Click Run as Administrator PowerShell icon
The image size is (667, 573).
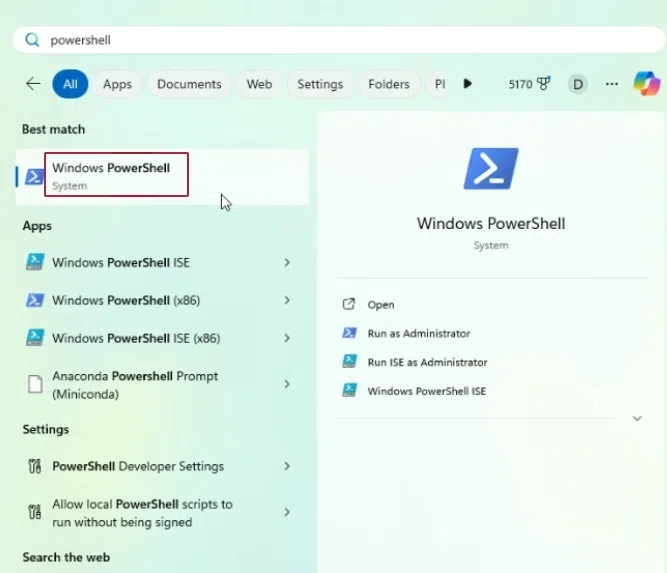(349, 333)
